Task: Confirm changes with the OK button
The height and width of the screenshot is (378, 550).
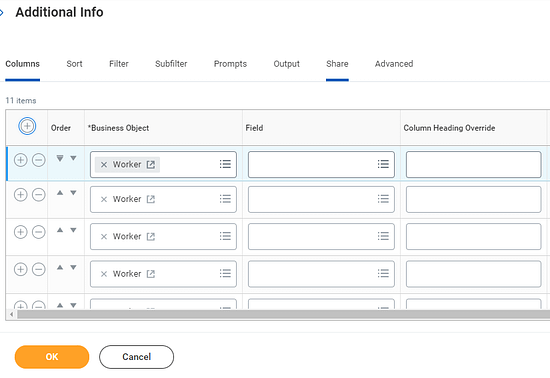Action: click(x=52, y=357)
